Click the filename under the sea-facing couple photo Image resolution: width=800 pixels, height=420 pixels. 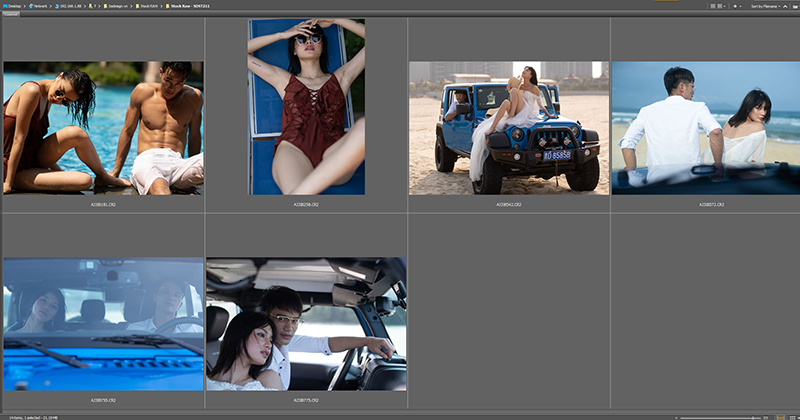coord(711,205)
